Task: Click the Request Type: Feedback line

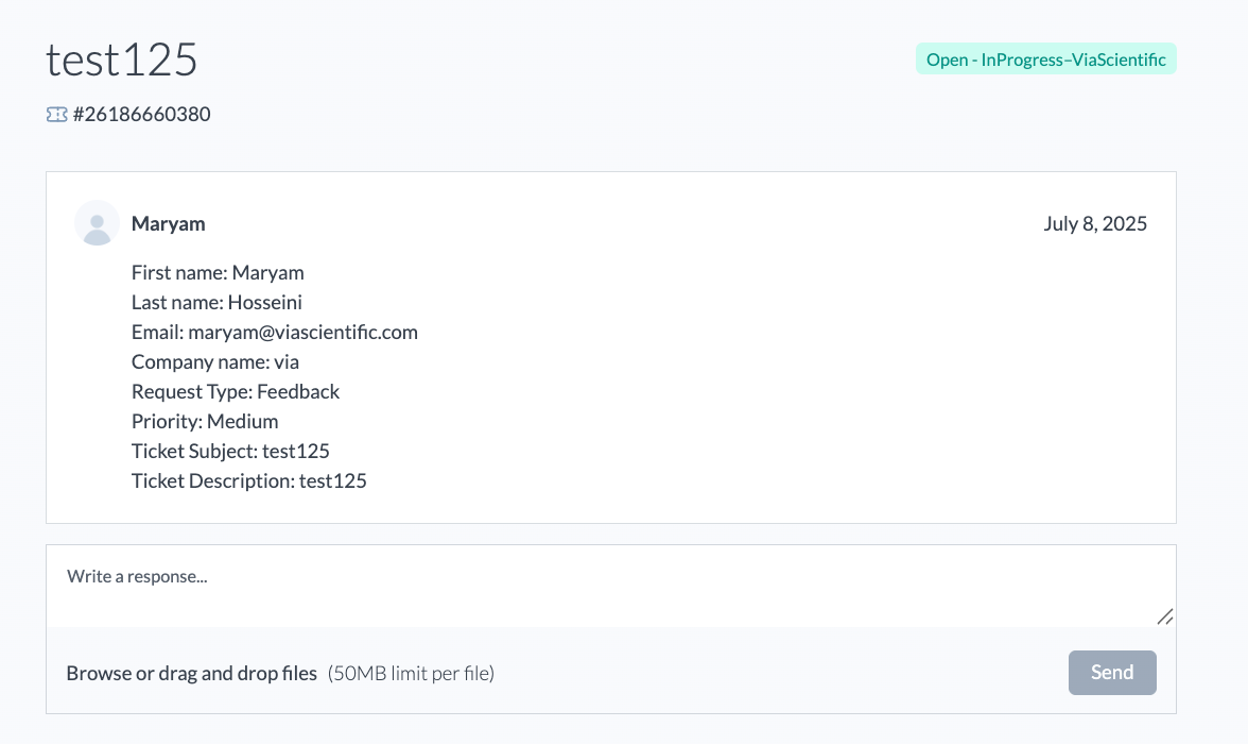Action: (235, 391)
